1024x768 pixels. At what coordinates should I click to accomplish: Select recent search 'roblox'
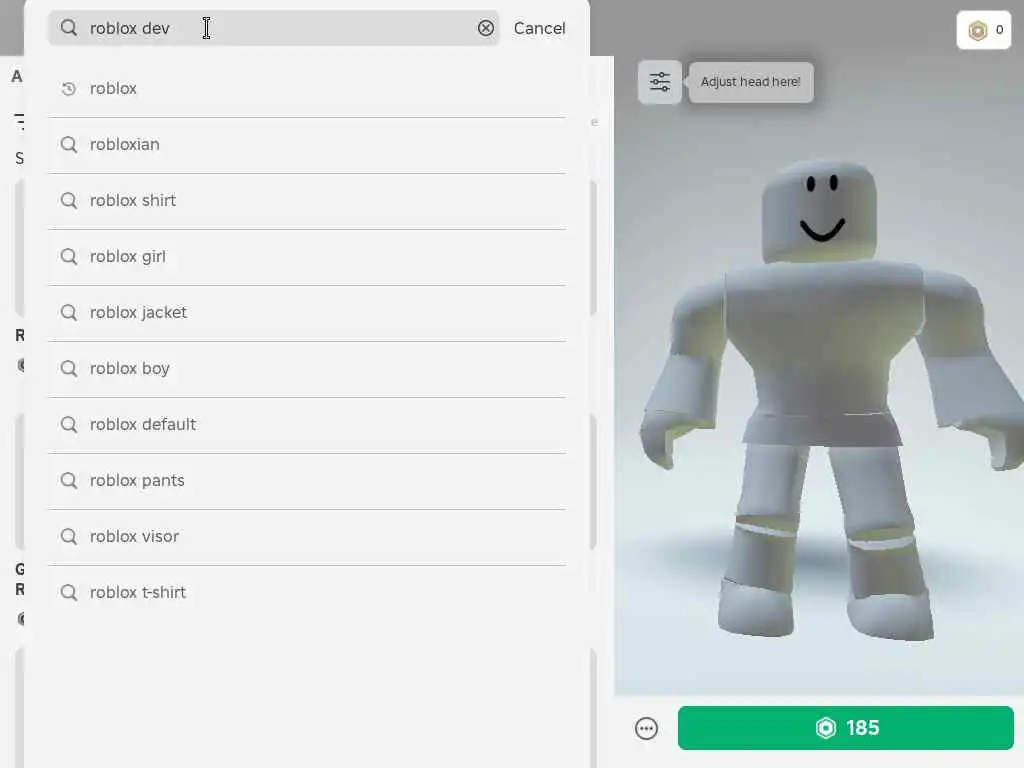[306, 89]
